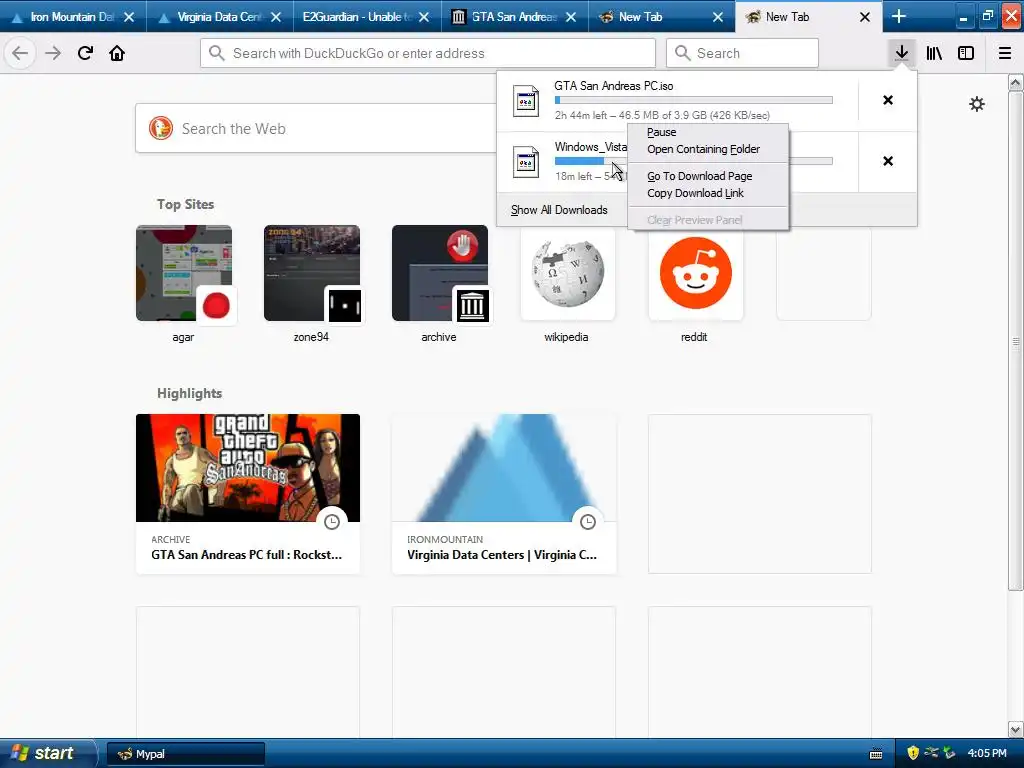Click the clock icon on GTA highlight
The image size is (1024, 768).
[332, 522]
